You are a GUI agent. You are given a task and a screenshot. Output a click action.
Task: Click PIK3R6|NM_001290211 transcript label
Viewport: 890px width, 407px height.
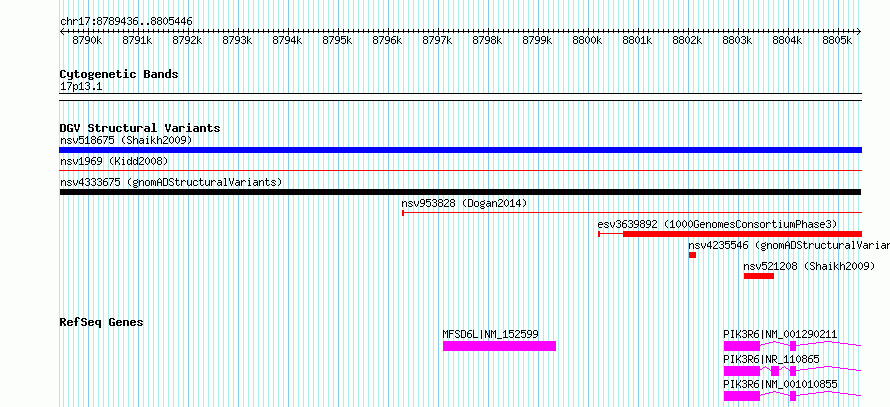click(x=780, y=334)
